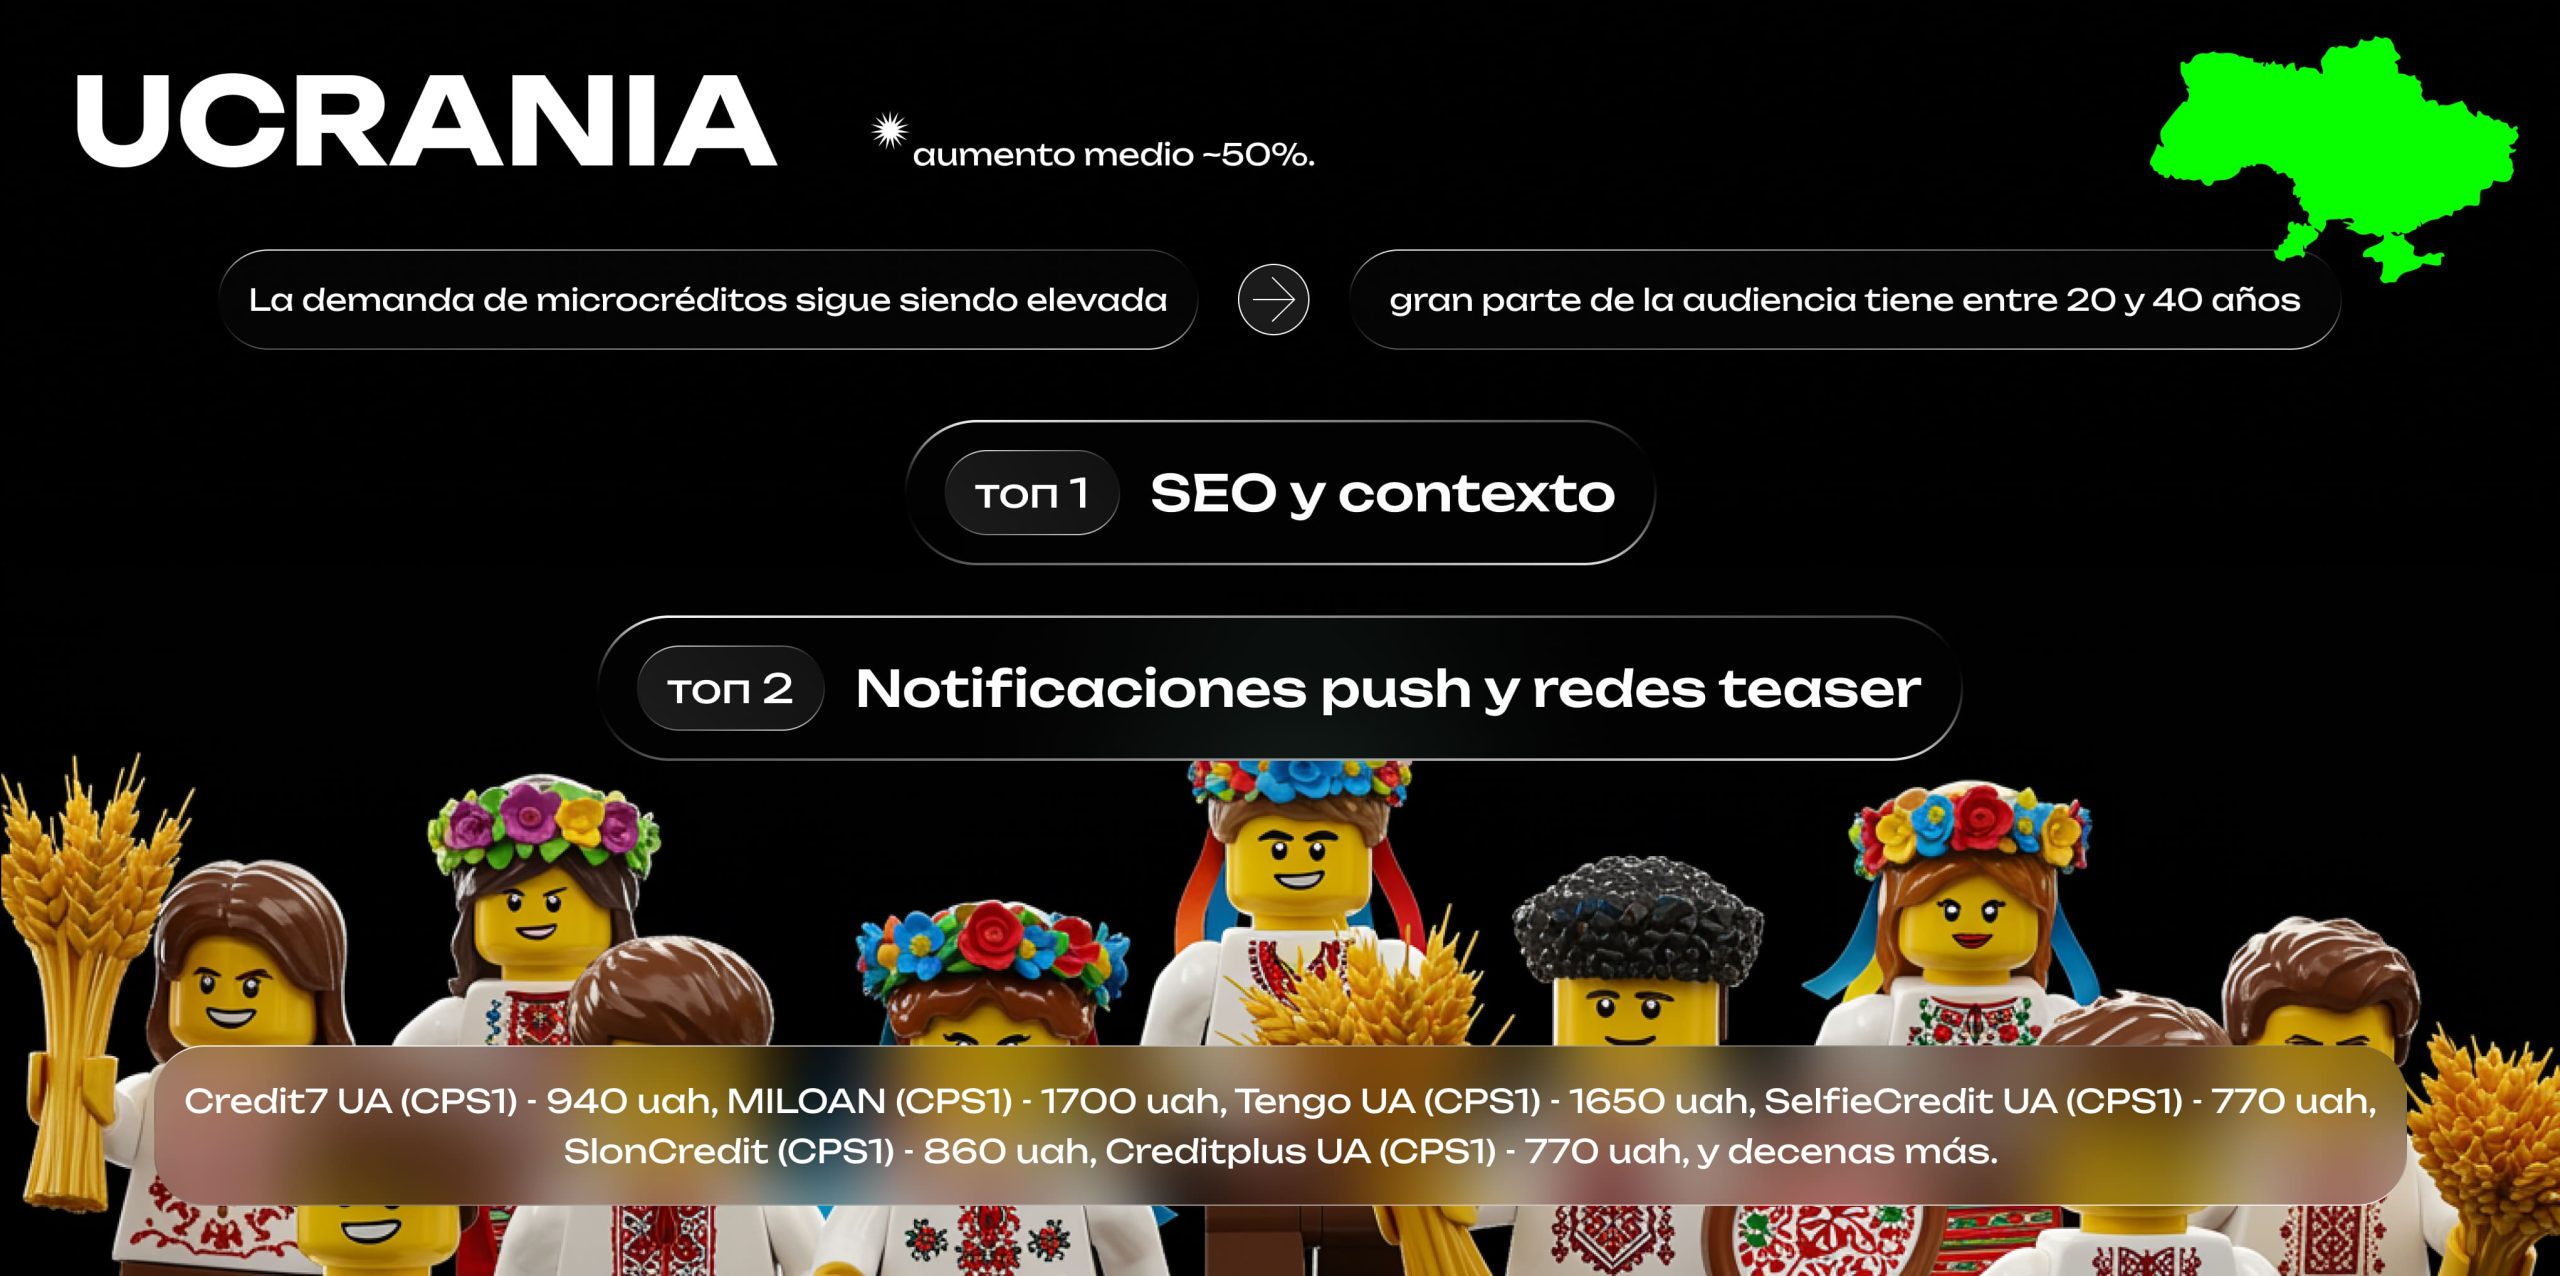
Task: Click the circled right-arrow icon
Action: click(1273, 299)
